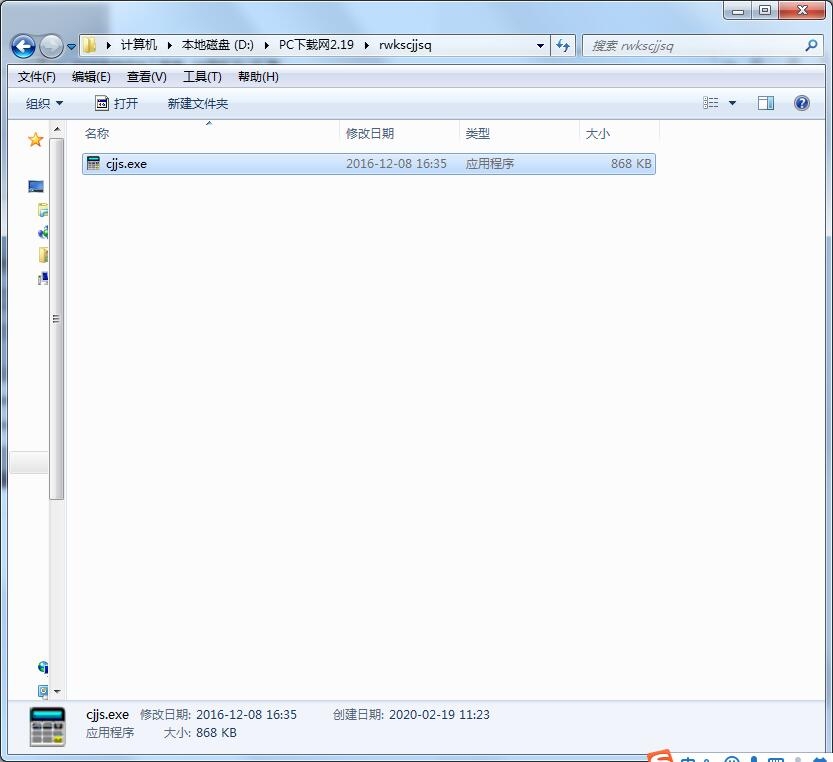
Task: Expand arrow before 计算机 in address bar
Action: 109,45
